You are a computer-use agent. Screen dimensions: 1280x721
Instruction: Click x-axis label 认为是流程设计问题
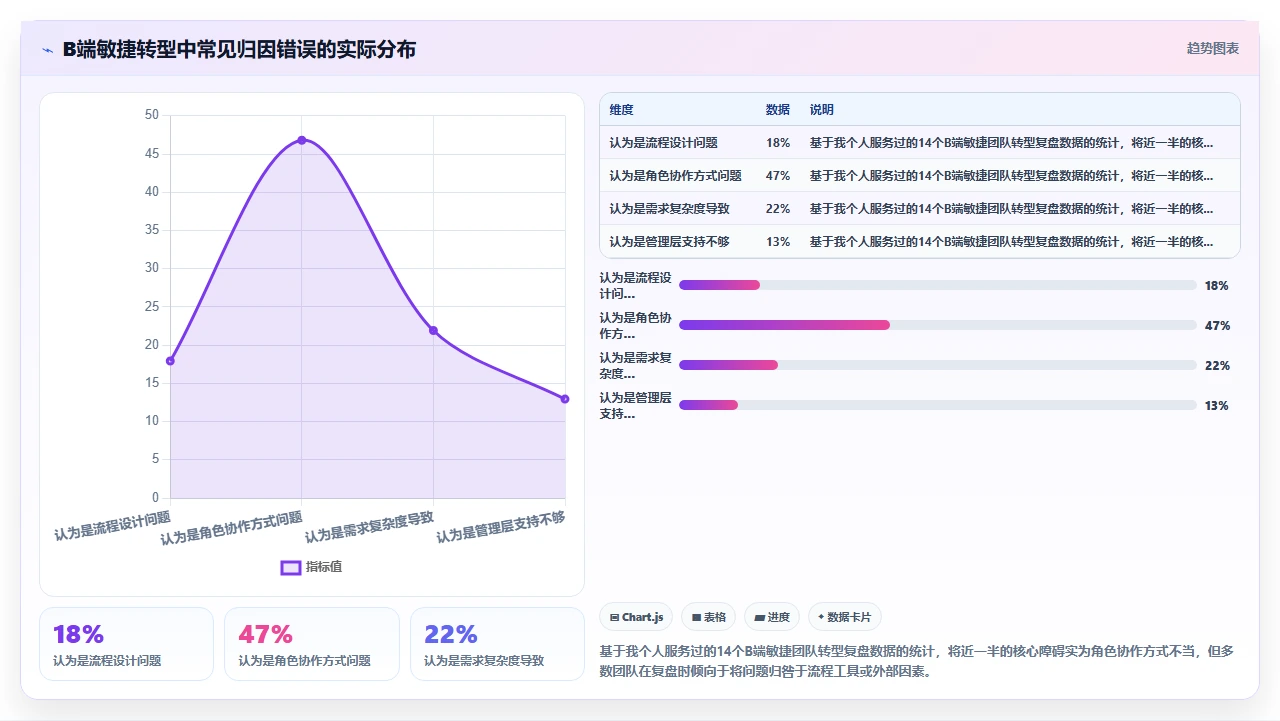tap(112, 526)
